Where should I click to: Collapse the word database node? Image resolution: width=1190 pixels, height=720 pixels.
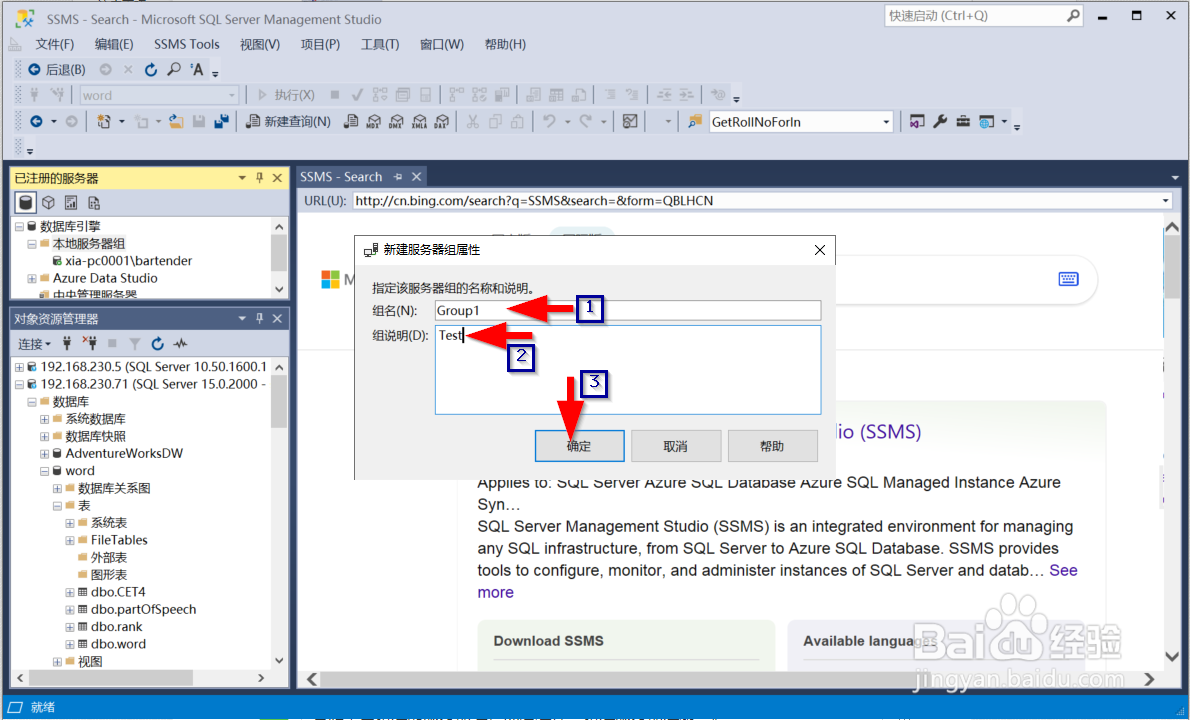44,471
